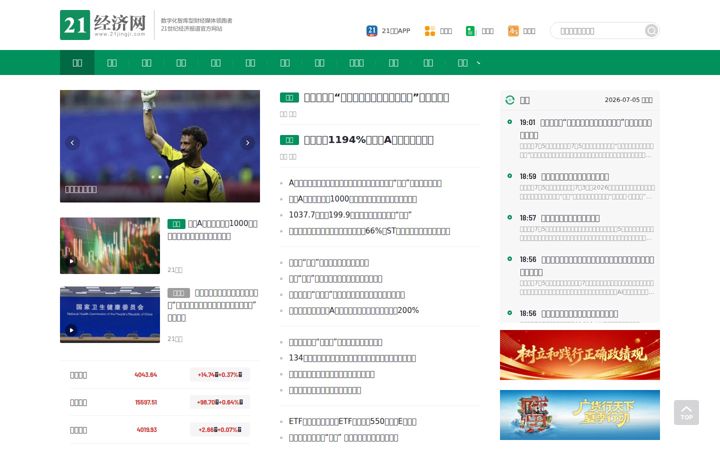Open the 18:57 live feed entry
The width and height of the screenshot is (720, 450).
pos(560,218)
